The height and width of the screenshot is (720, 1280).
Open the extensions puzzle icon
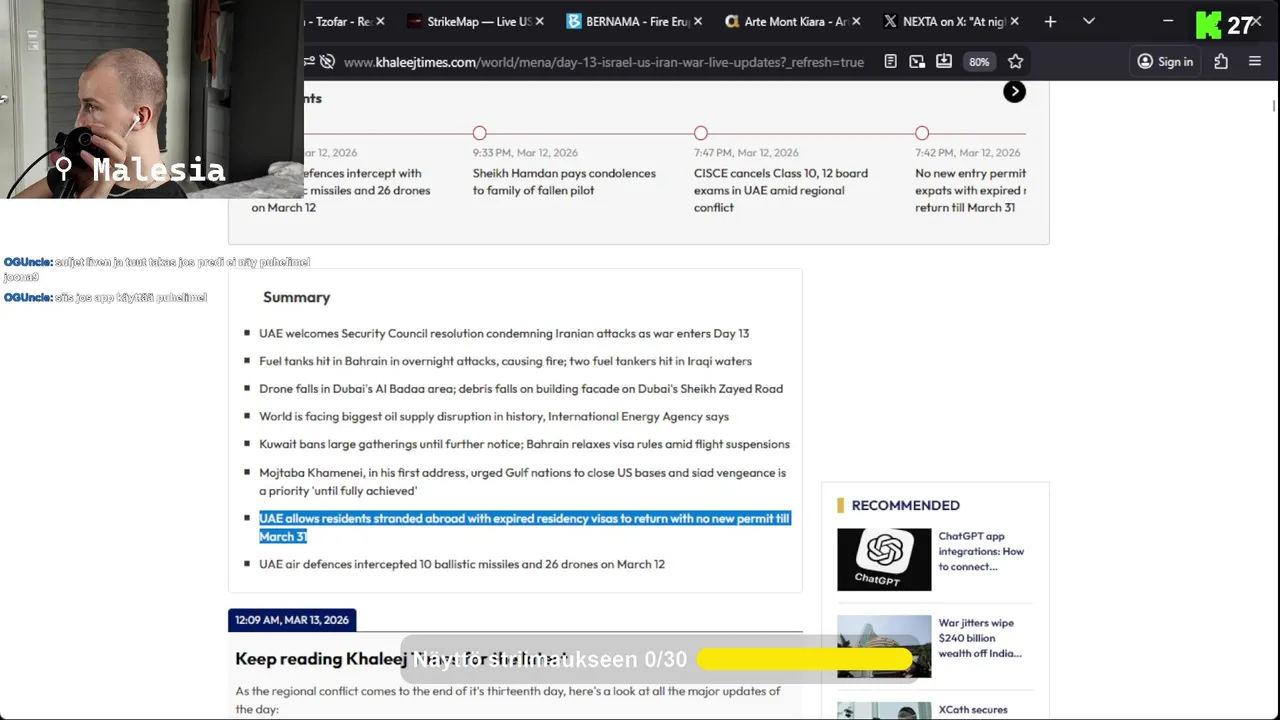[x=1221, y=62]
